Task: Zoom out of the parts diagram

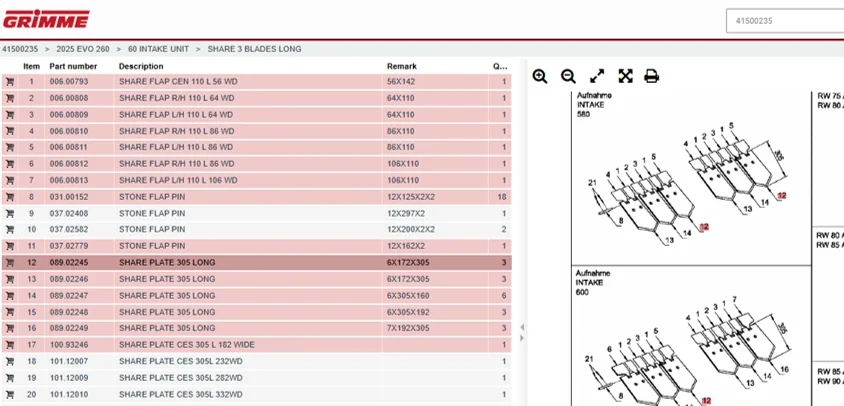Action: coord(568,76)
